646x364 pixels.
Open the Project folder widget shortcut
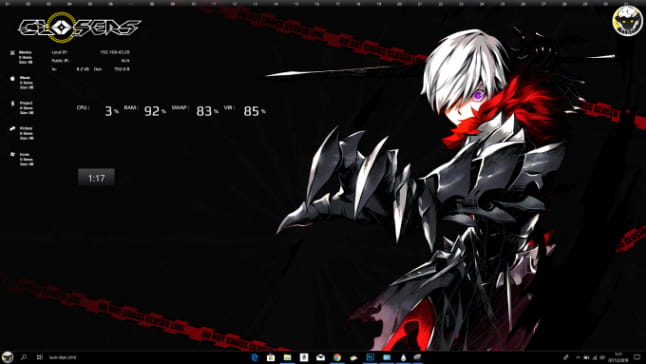(x=21, y=108)
